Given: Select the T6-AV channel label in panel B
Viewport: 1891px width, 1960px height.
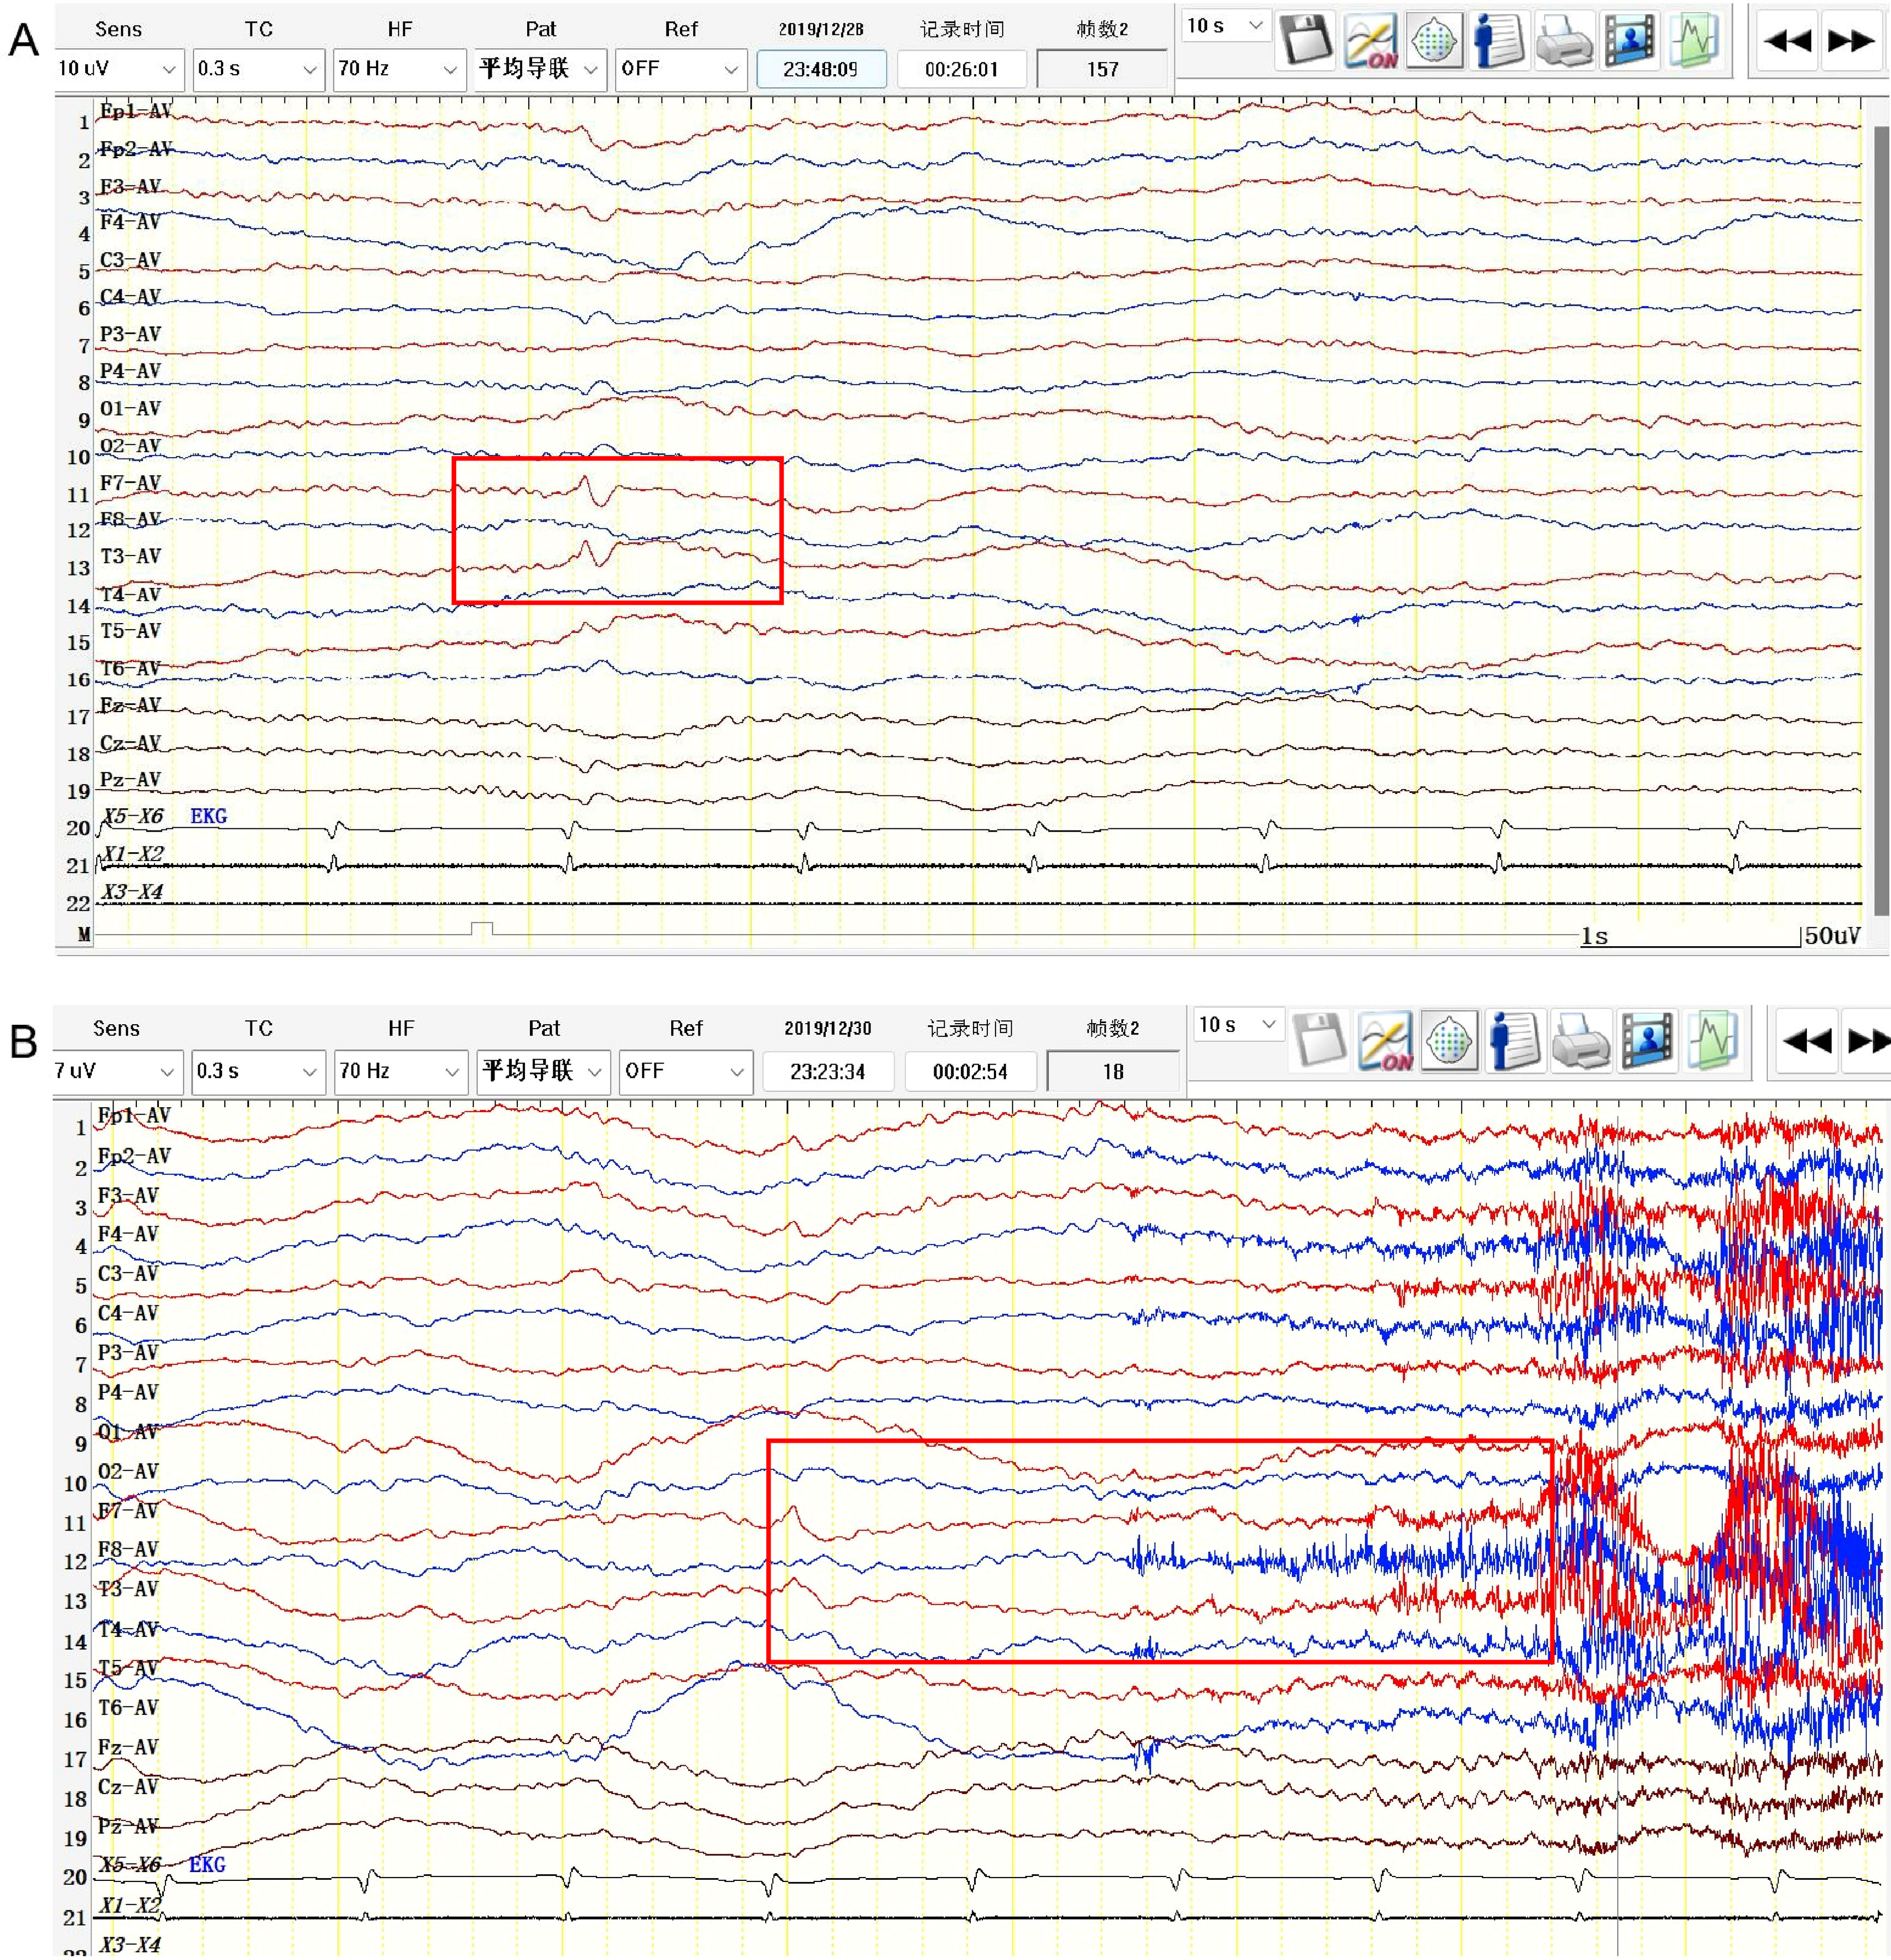Looking at the screenshot, I should coord(128,1707).
